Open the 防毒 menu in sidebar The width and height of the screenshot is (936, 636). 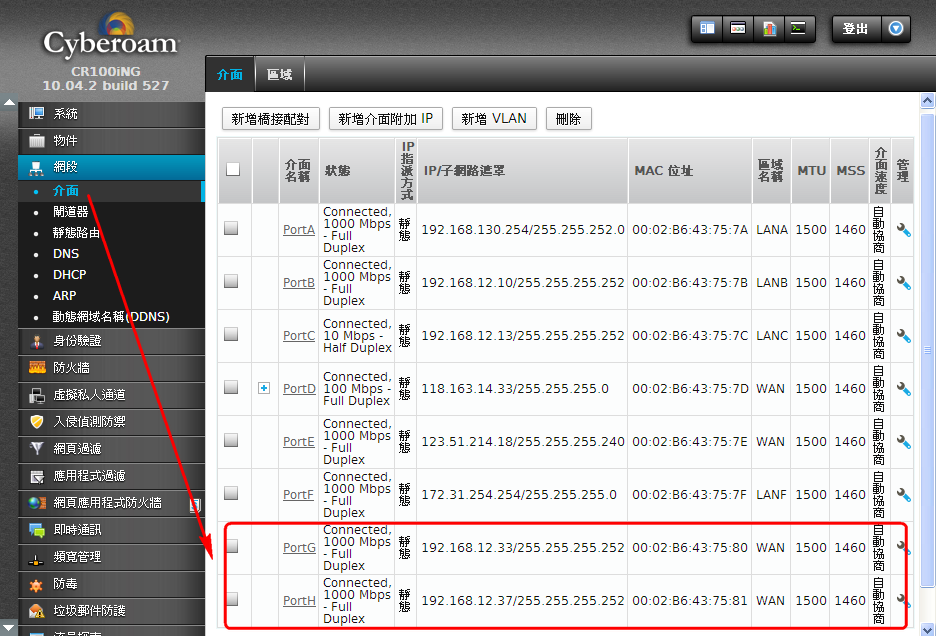coord(112,584)
